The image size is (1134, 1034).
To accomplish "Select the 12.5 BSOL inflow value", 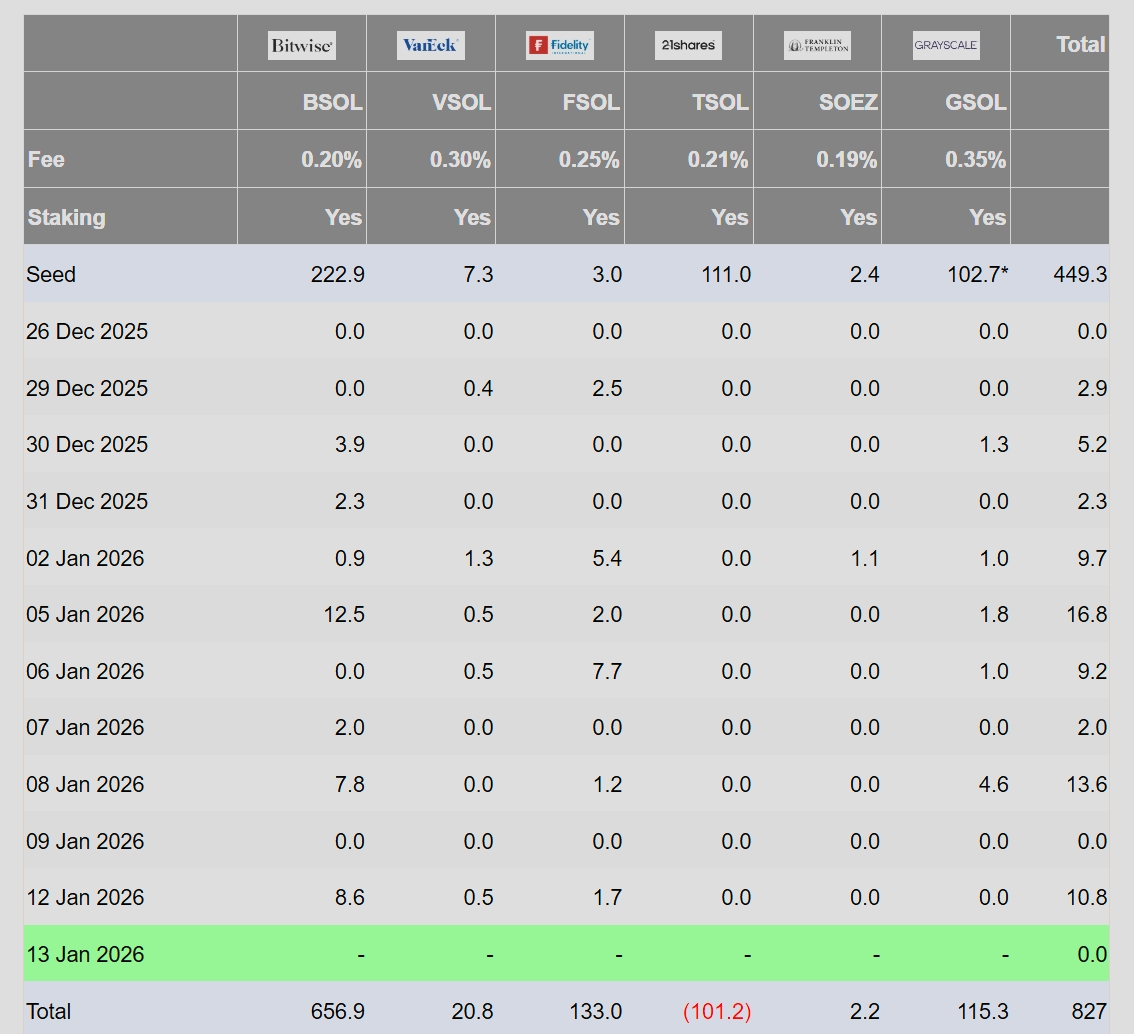I will (344, 615).
